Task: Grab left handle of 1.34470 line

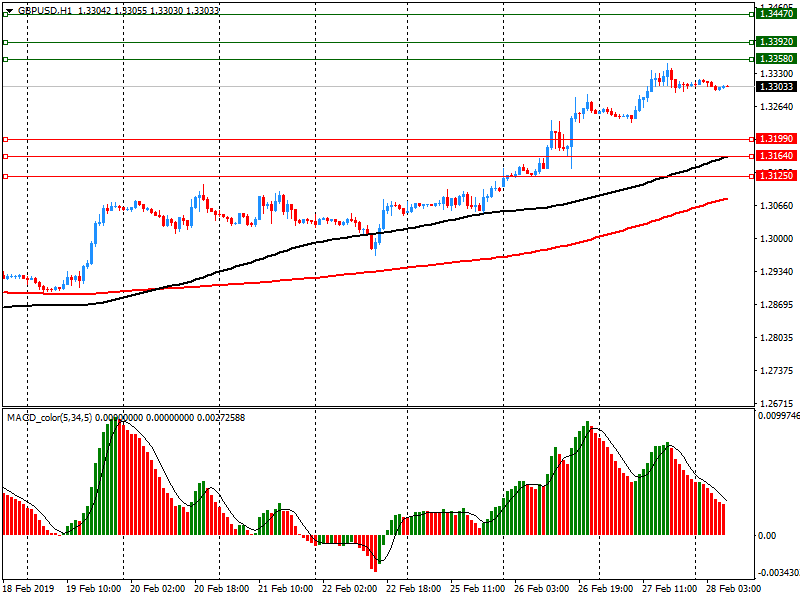Action: coord(6,14)
